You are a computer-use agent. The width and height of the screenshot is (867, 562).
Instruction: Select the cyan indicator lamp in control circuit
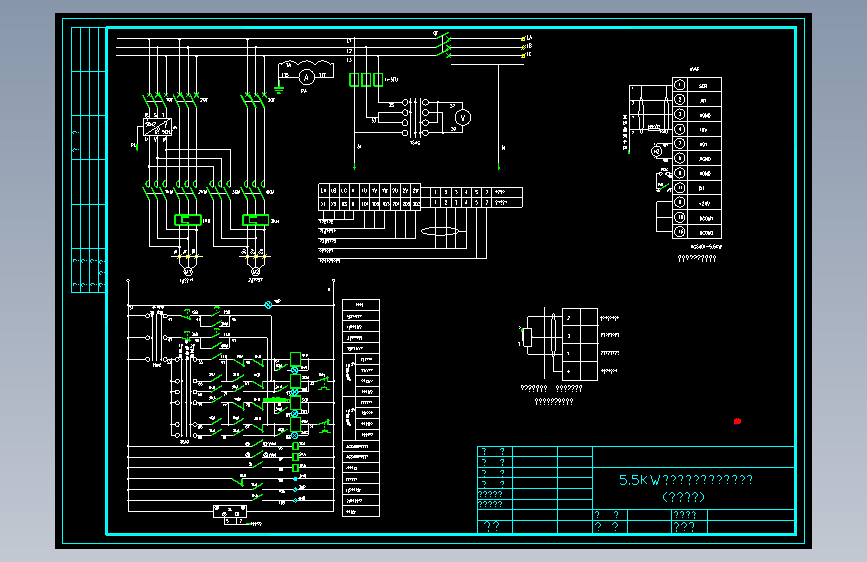[x=268, y=305]
